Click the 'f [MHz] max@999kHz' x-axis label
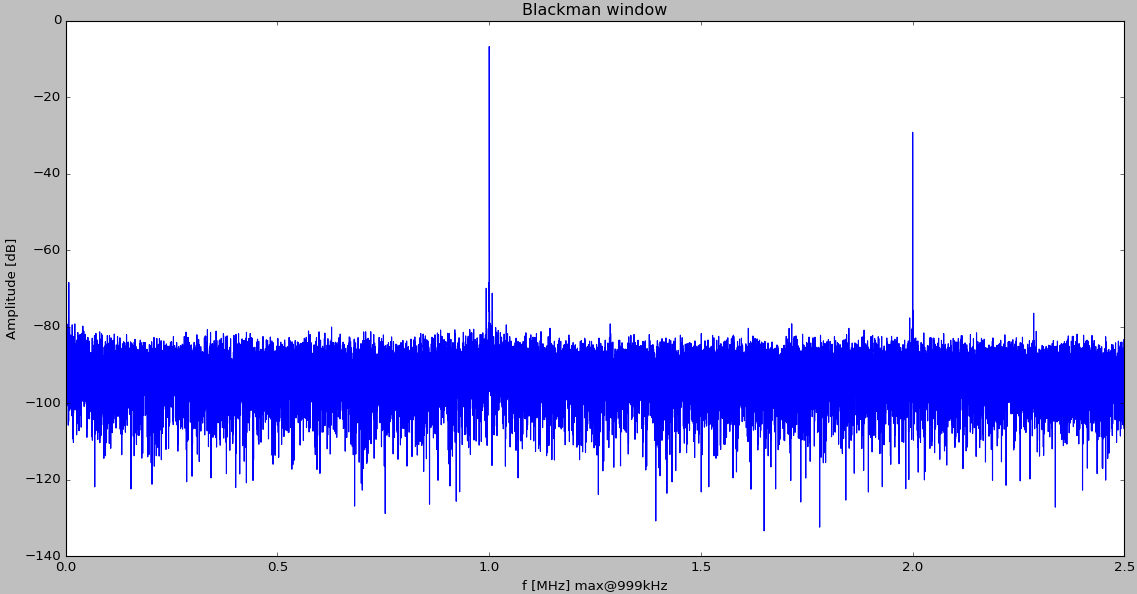 coord(595,585)
